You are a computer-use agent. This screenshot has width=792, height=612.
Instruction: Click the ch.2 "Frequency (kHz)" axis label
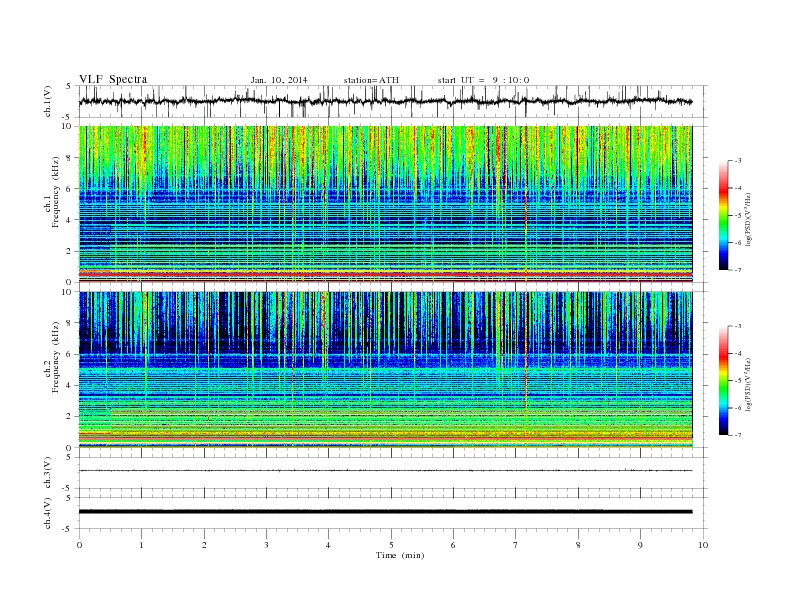click(56, 356)
